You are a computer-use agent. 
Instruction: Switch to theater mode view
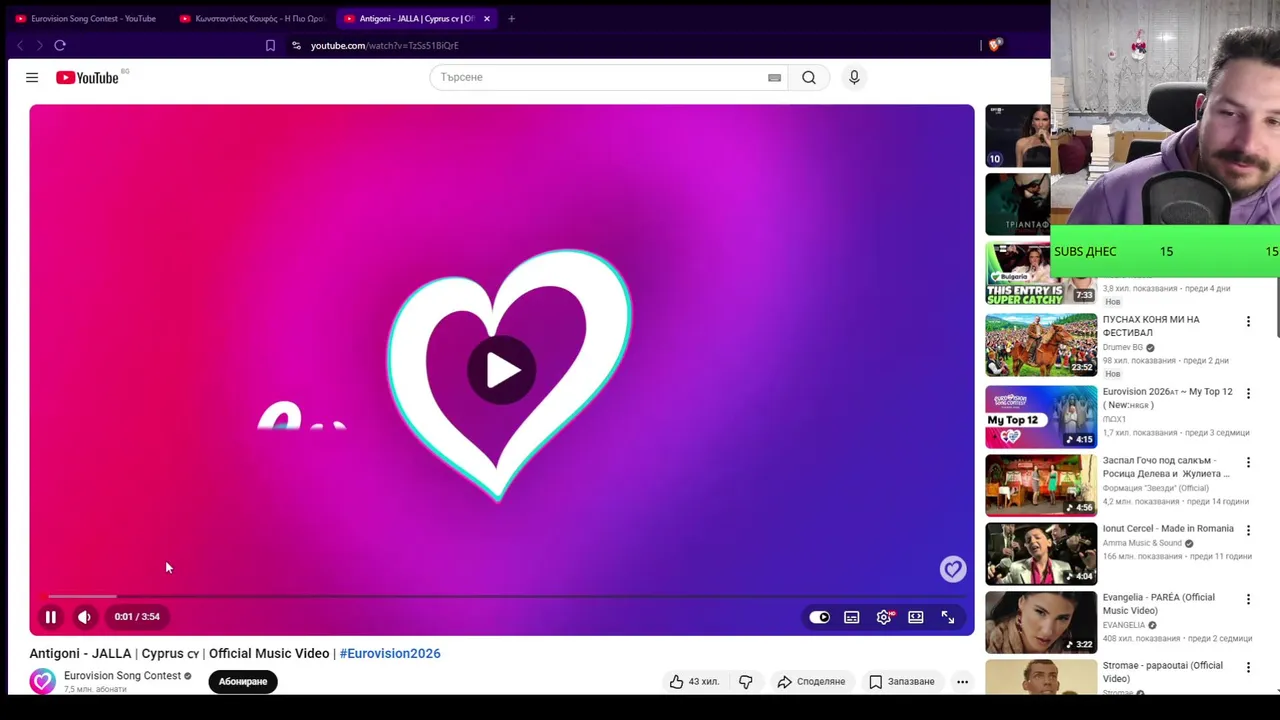(915, 617)
